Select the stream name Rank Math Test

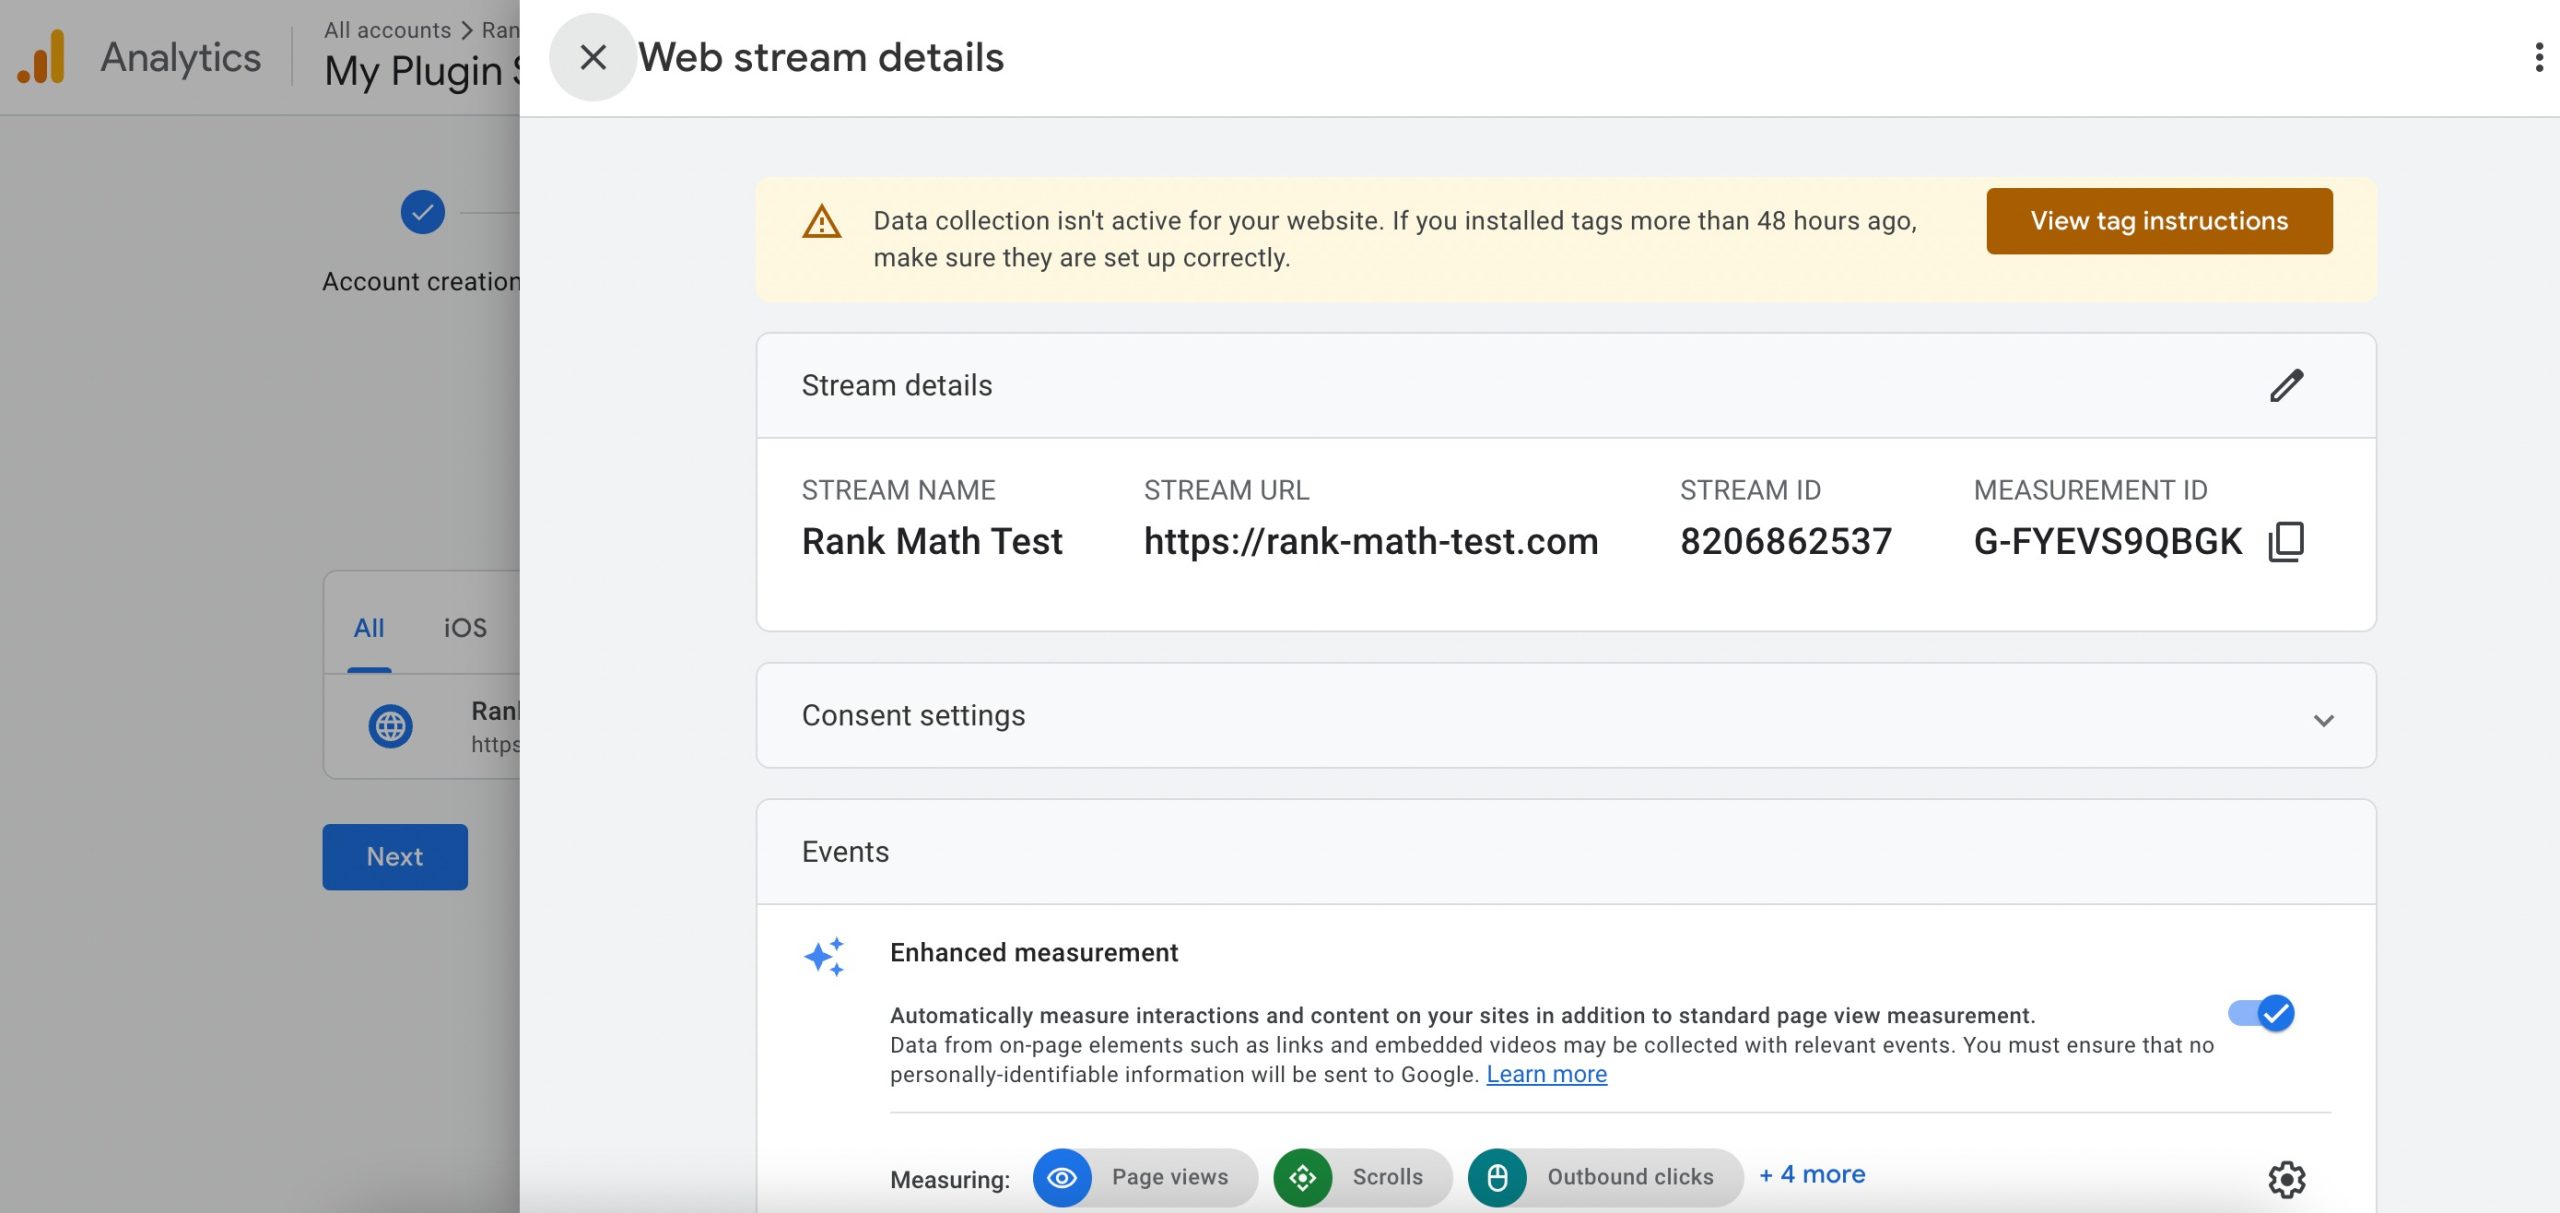click(x=932, y=541)
